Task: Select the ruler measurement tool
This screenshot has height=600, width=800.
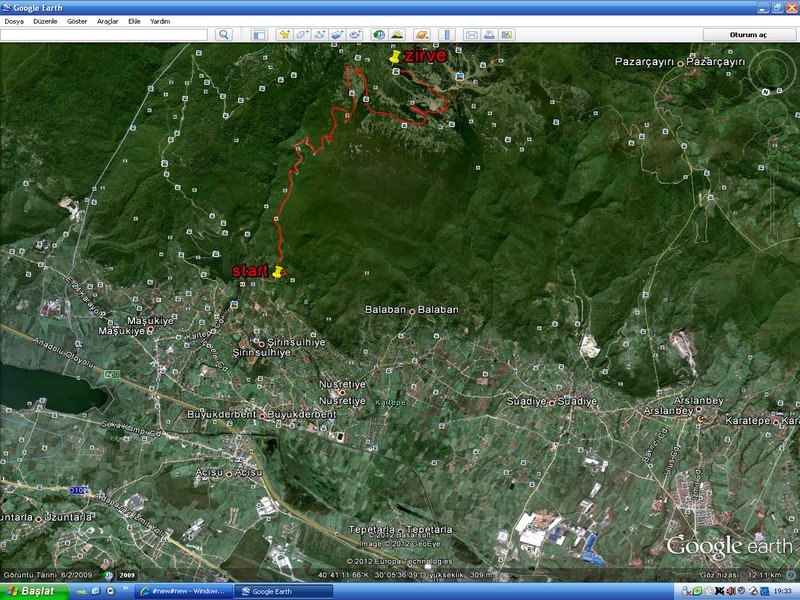Action: click(447, 34)
